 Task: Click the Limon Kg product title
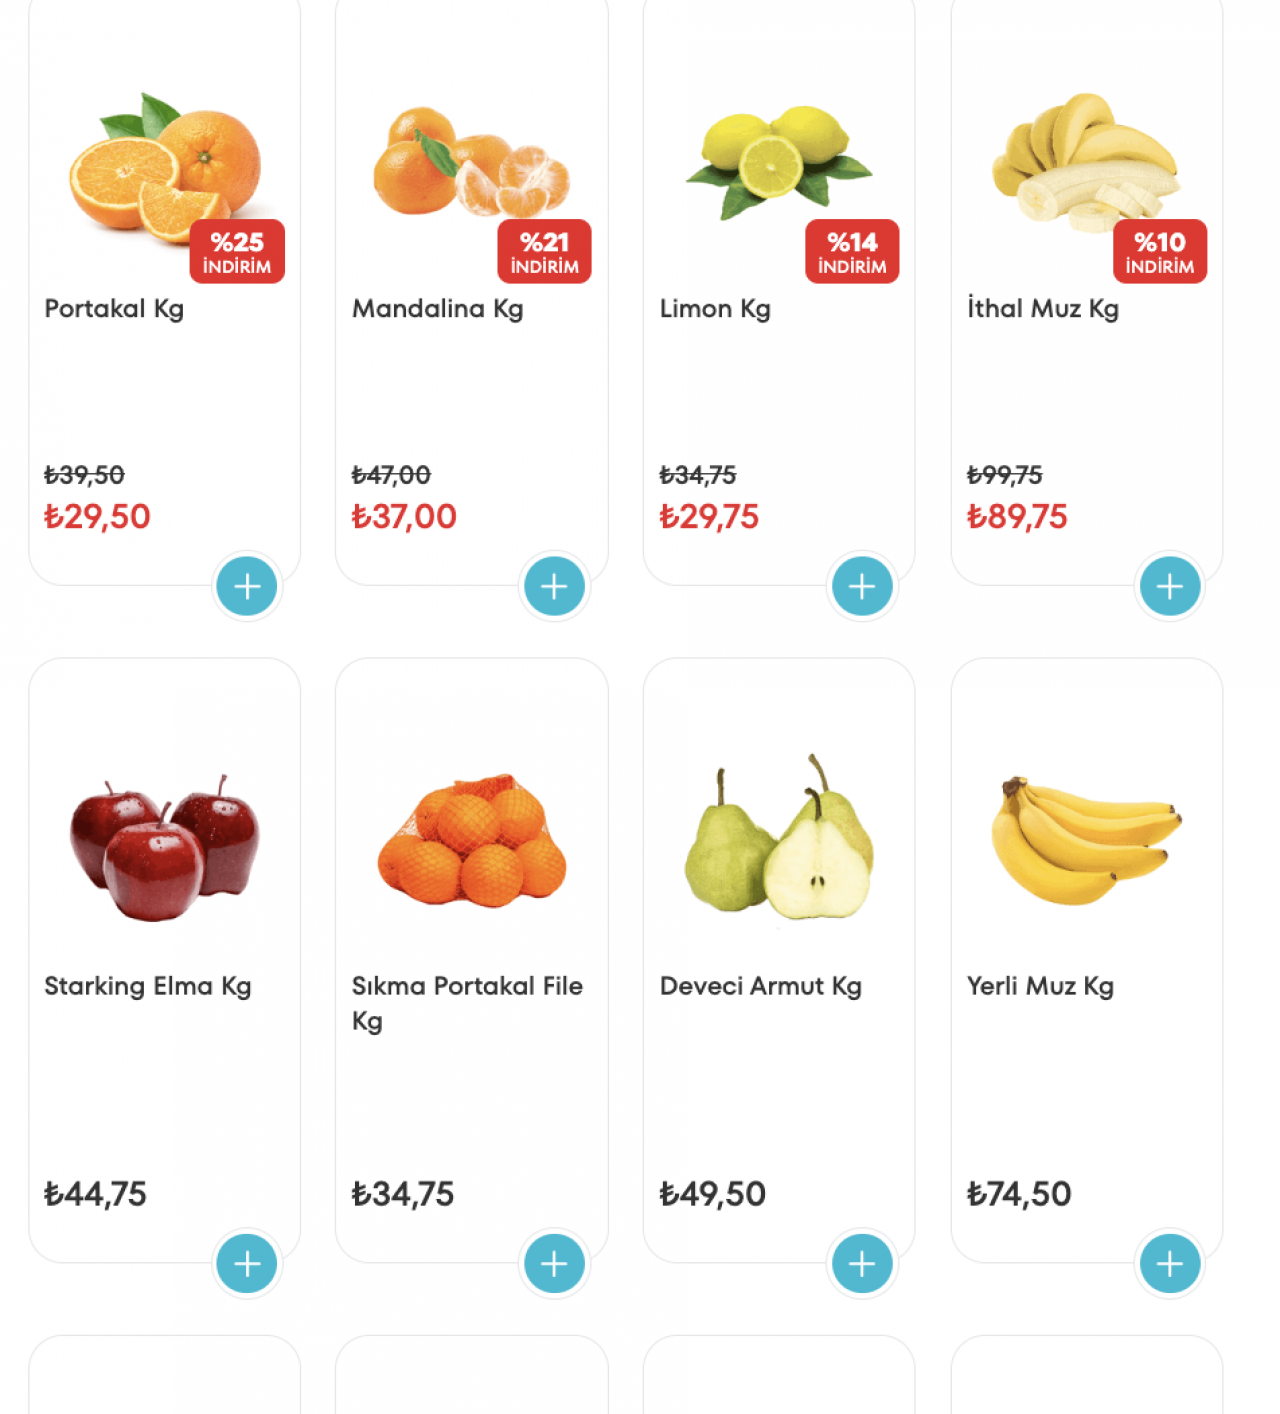pyautogui.click(x=715, y=309)
